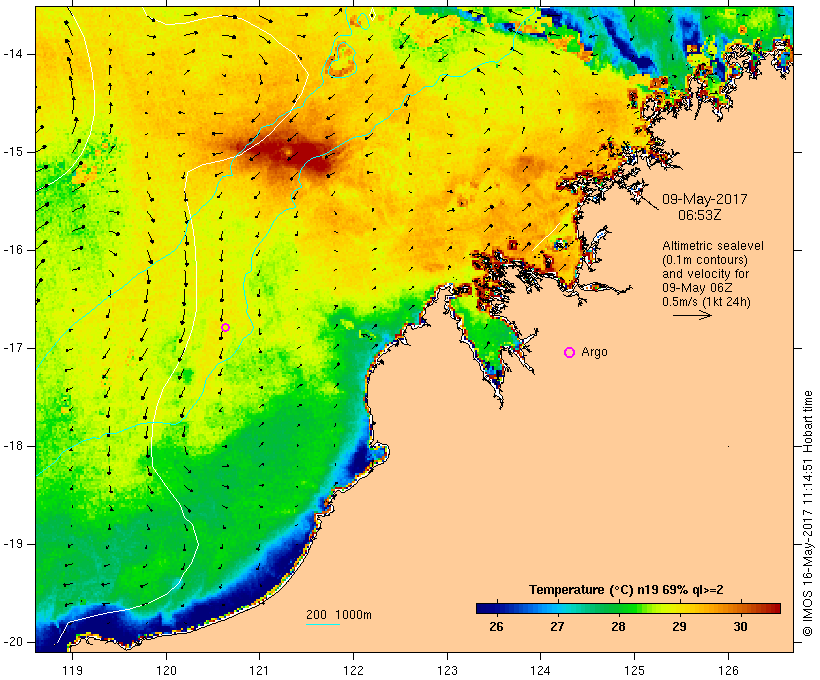Click the '-20' latitude axis label
The height and width of the screenshot is (680, 820).
coord(14,642)
